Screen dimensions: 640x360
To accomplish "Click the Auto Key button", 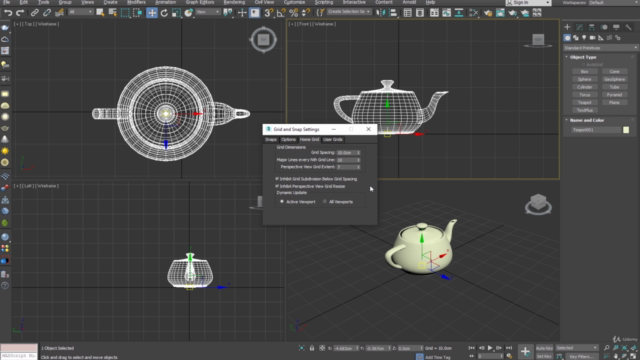I will 544,348.
